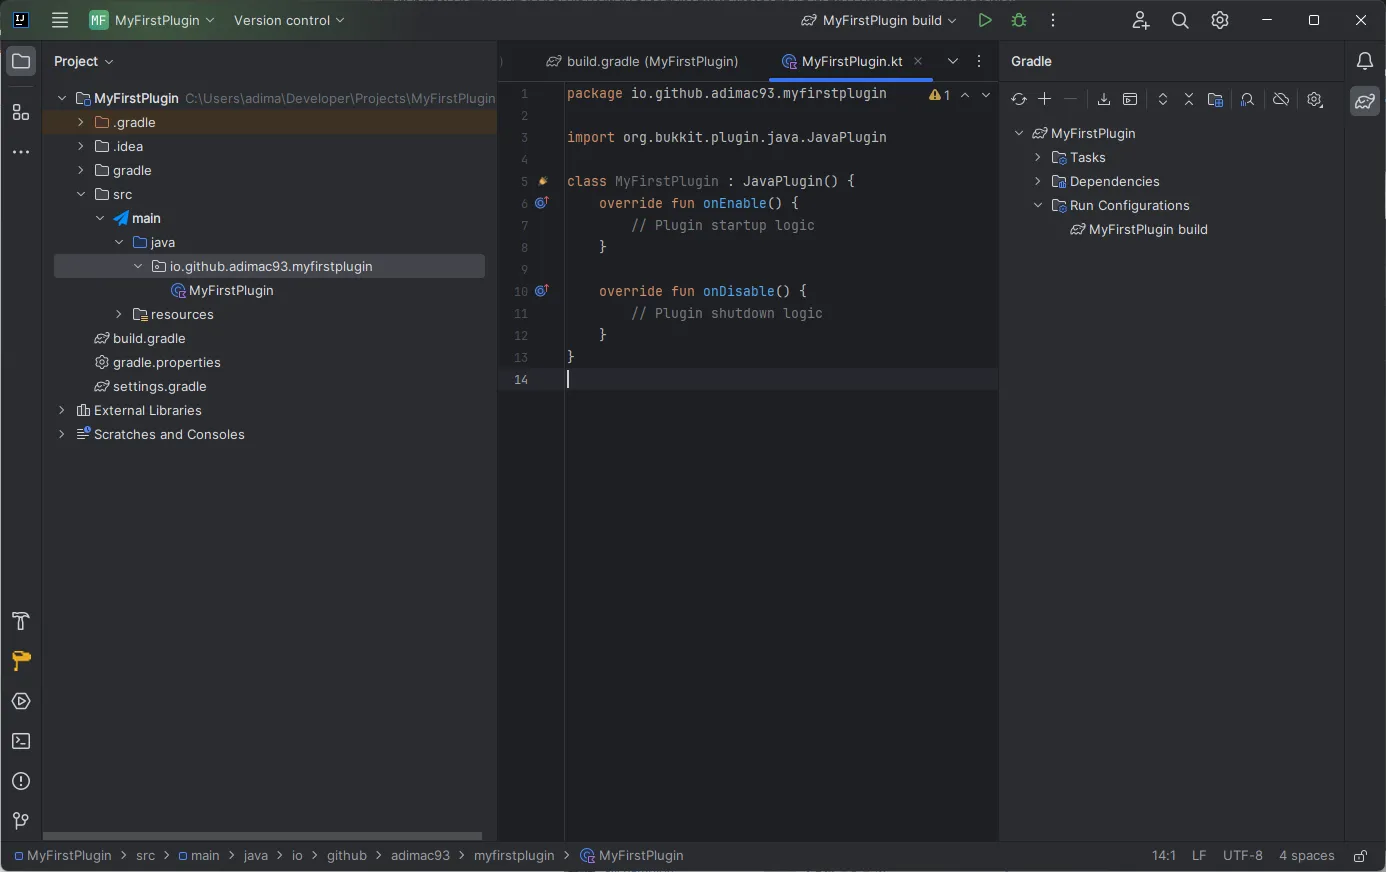
Task: Click 4 spaces indent setting
Action: 1307,856
